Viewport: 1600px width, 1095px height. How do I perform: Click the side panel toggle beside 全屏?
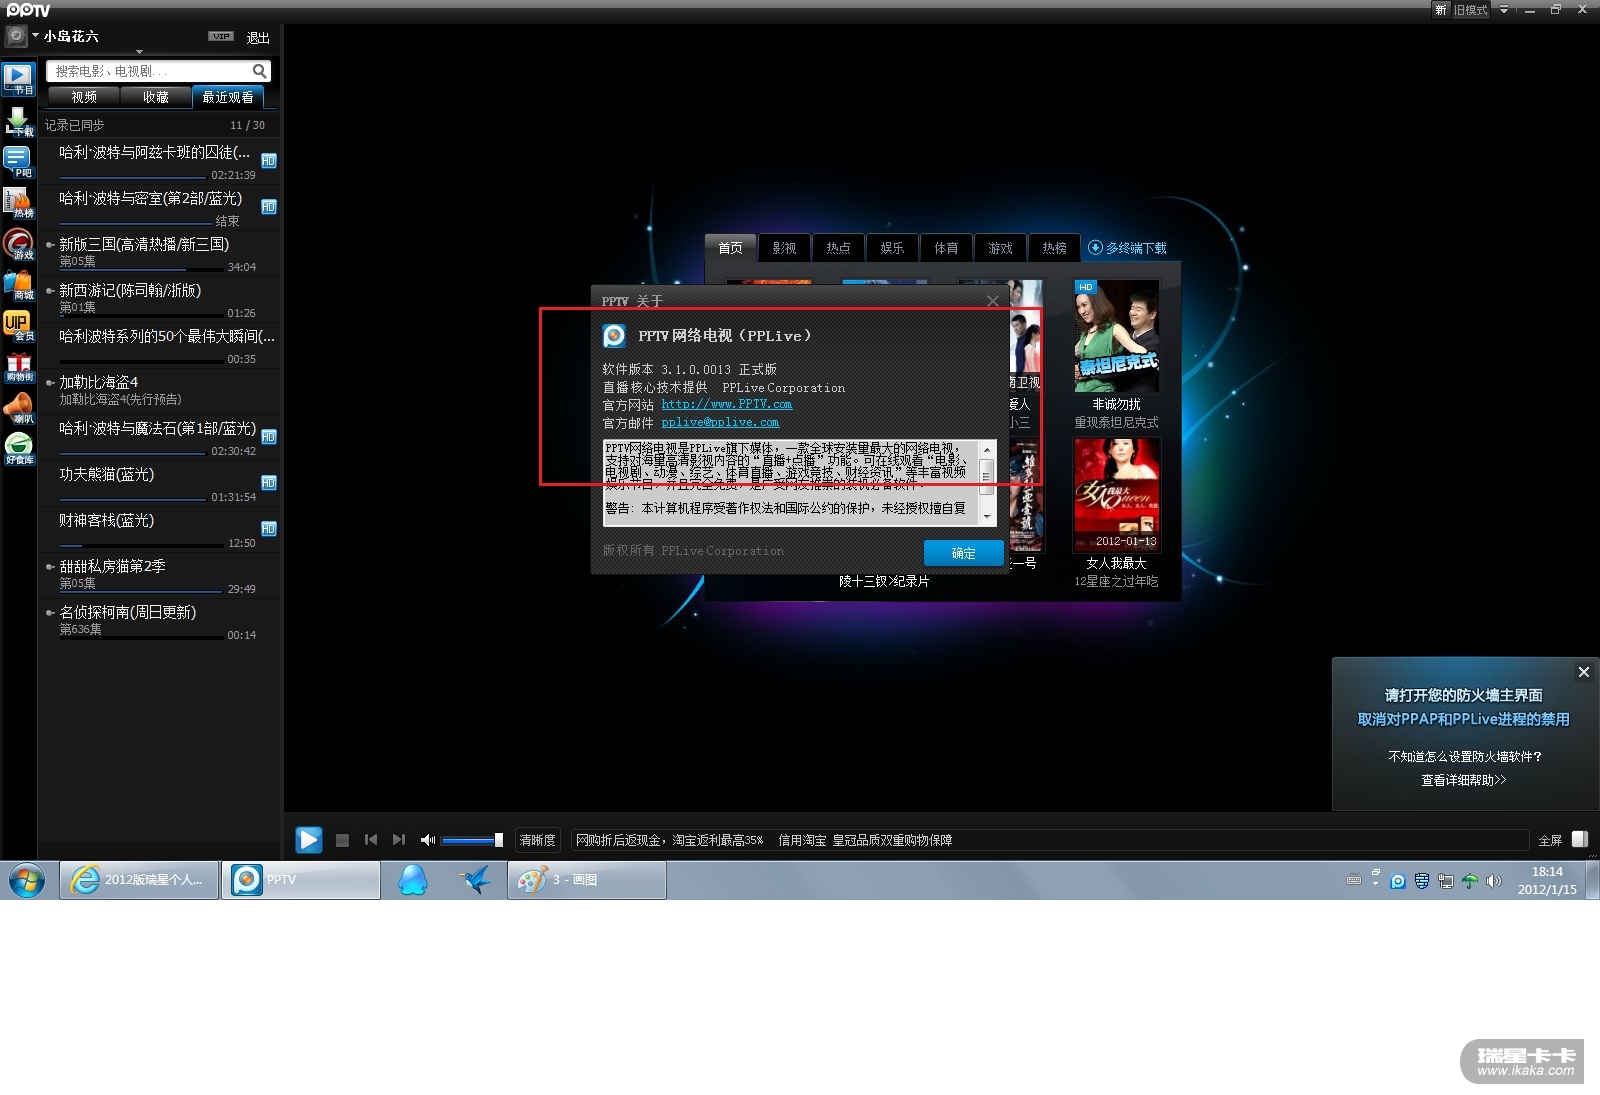1580,839
